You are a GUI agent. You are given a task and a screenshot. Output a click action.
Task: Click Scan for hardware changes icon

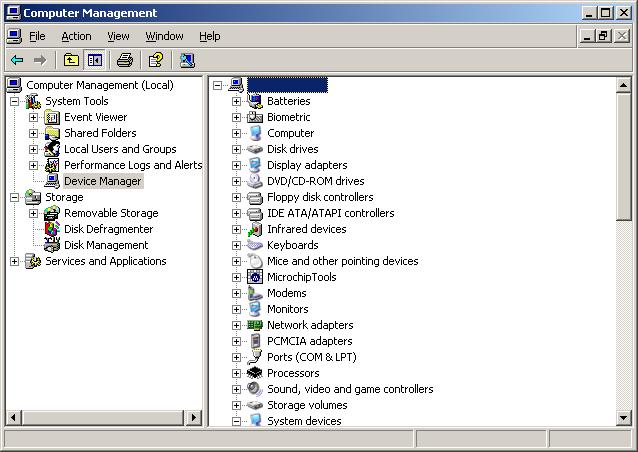tap(187, 60)
